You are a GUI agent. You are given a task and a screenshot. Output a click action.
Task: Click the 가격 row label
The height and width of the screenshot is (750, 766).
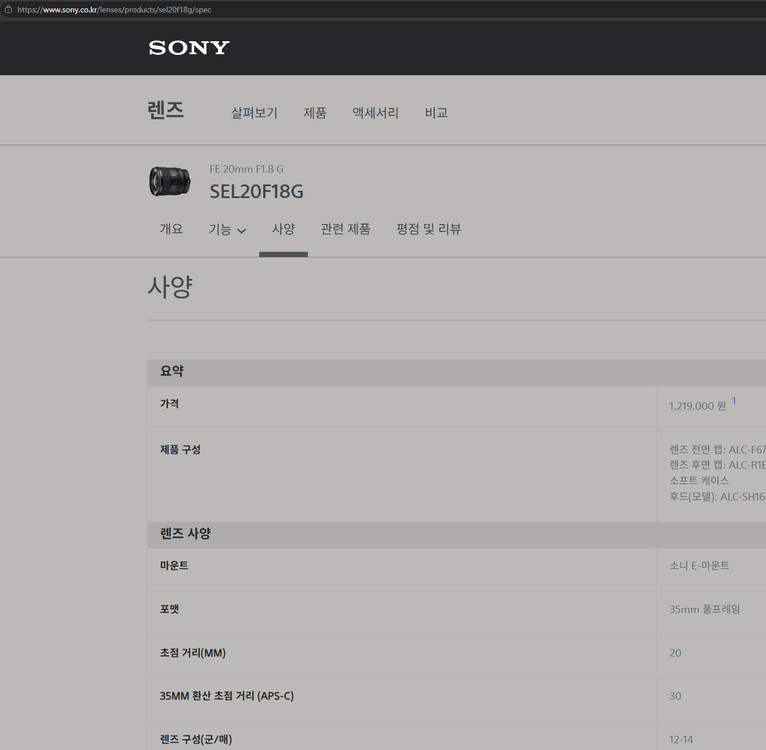point(169,404)
